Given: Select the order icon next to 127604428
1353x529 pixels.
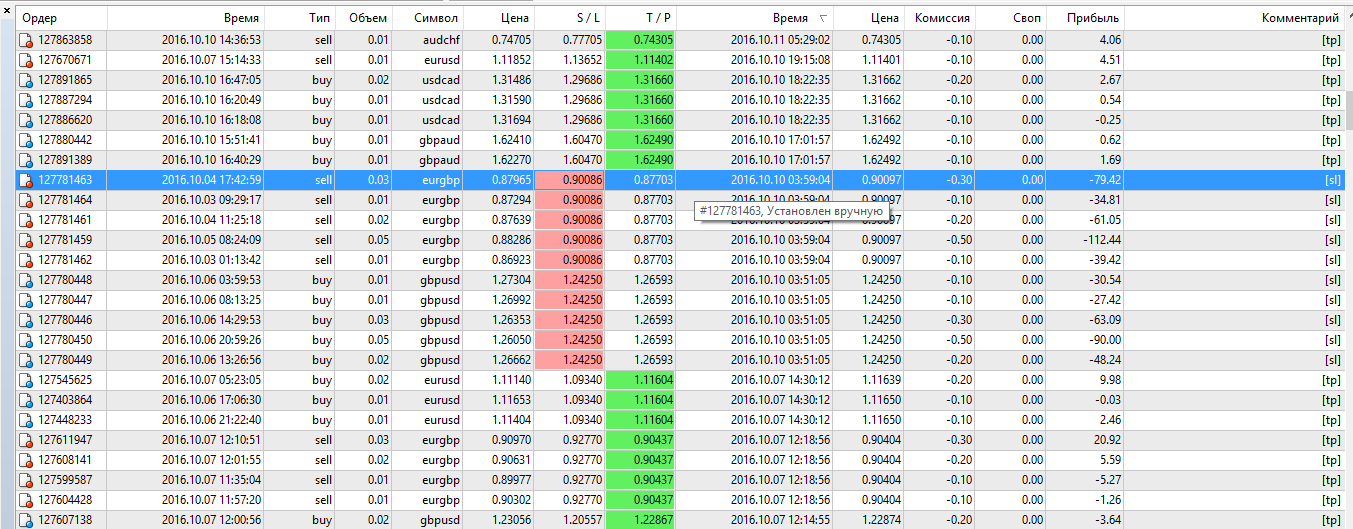Looking at the screenshot, I should pos(27,500).
